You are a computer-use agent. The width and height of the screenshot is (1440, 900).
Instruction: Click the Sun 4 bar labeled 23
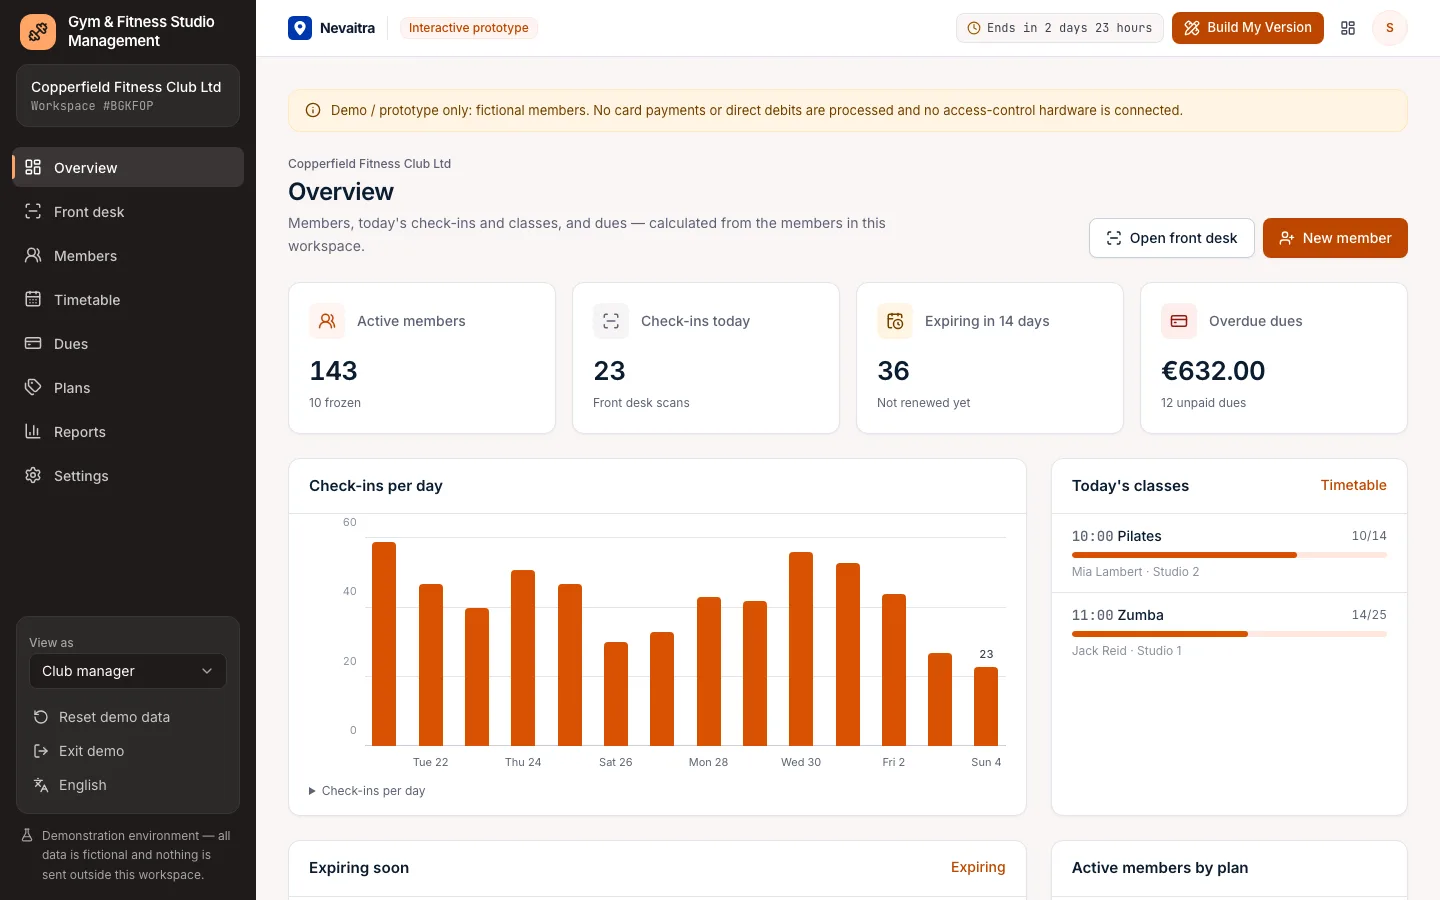point(986,706)
